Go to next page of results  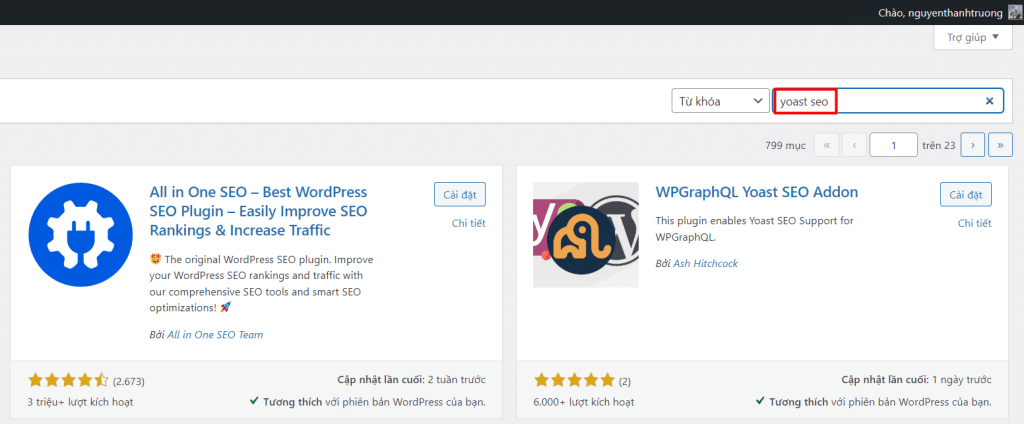point(973,145)
